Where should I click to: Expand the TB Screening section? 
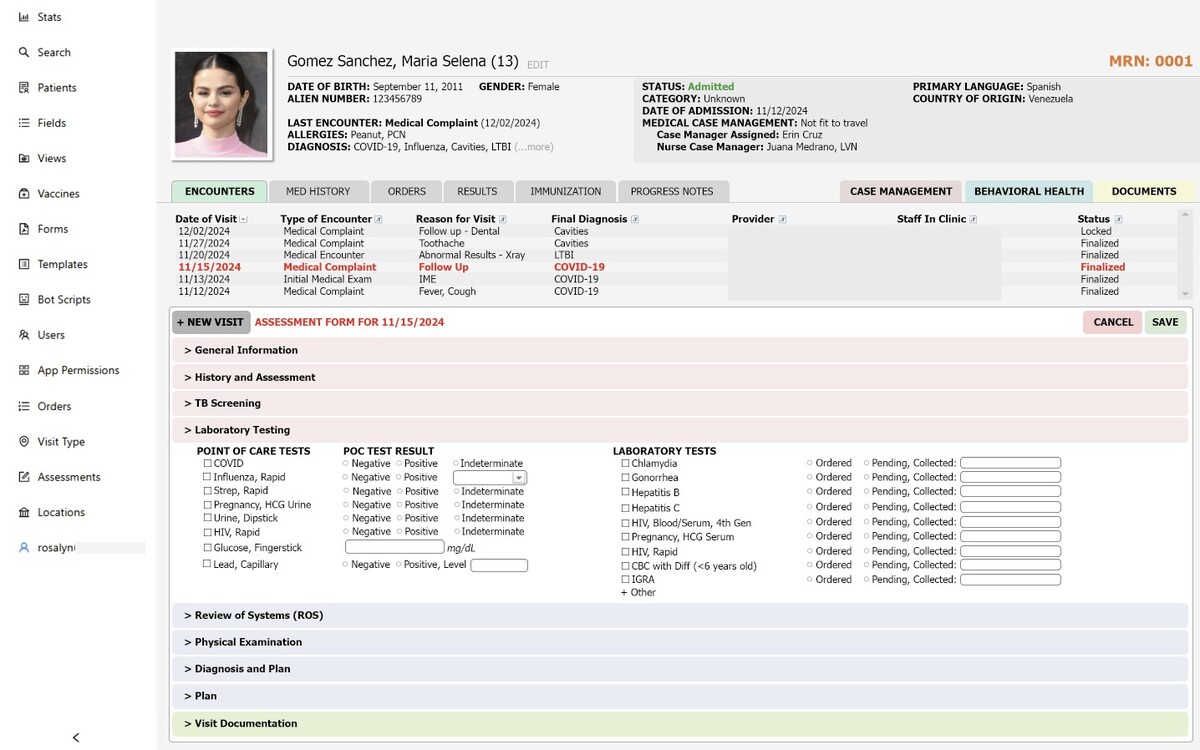pos(680,403)
